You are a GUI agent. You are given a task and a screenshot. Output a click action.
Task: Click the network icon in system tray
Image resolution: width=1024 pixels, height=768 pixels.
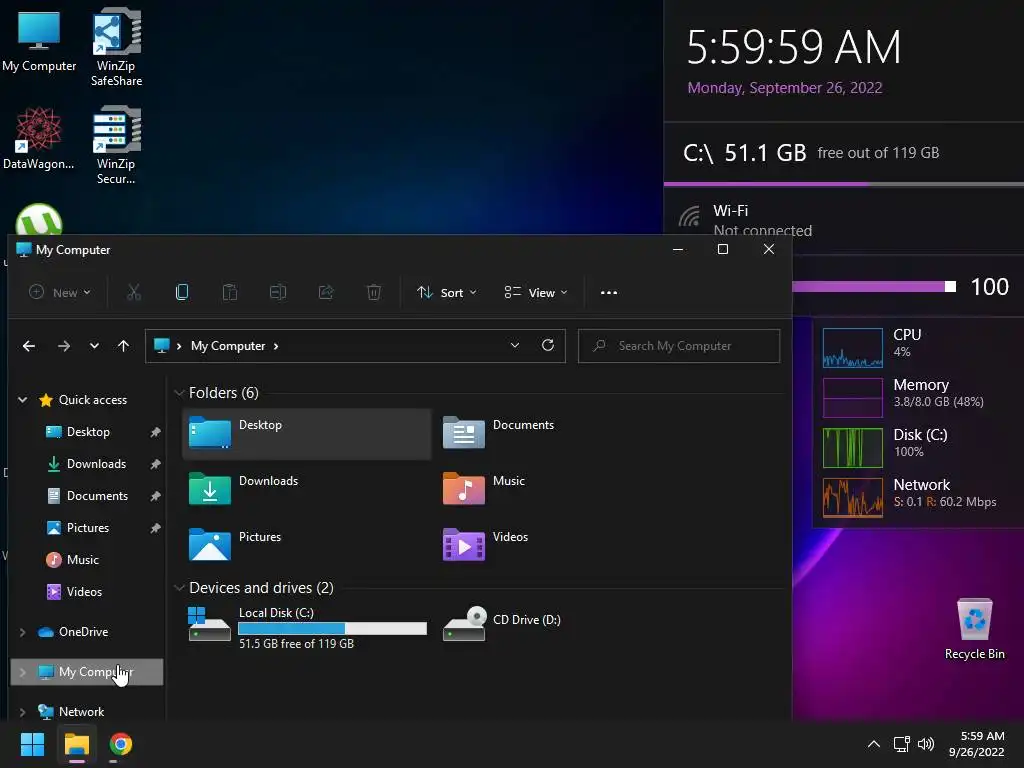coord(902,744)
